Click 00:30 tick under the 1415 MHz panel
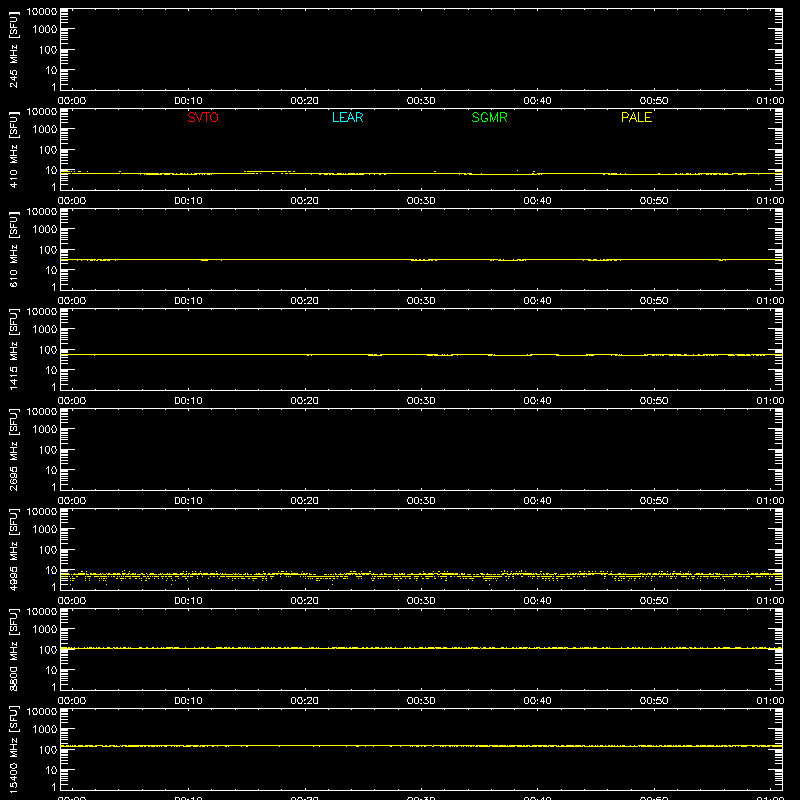 pos(421,401)
